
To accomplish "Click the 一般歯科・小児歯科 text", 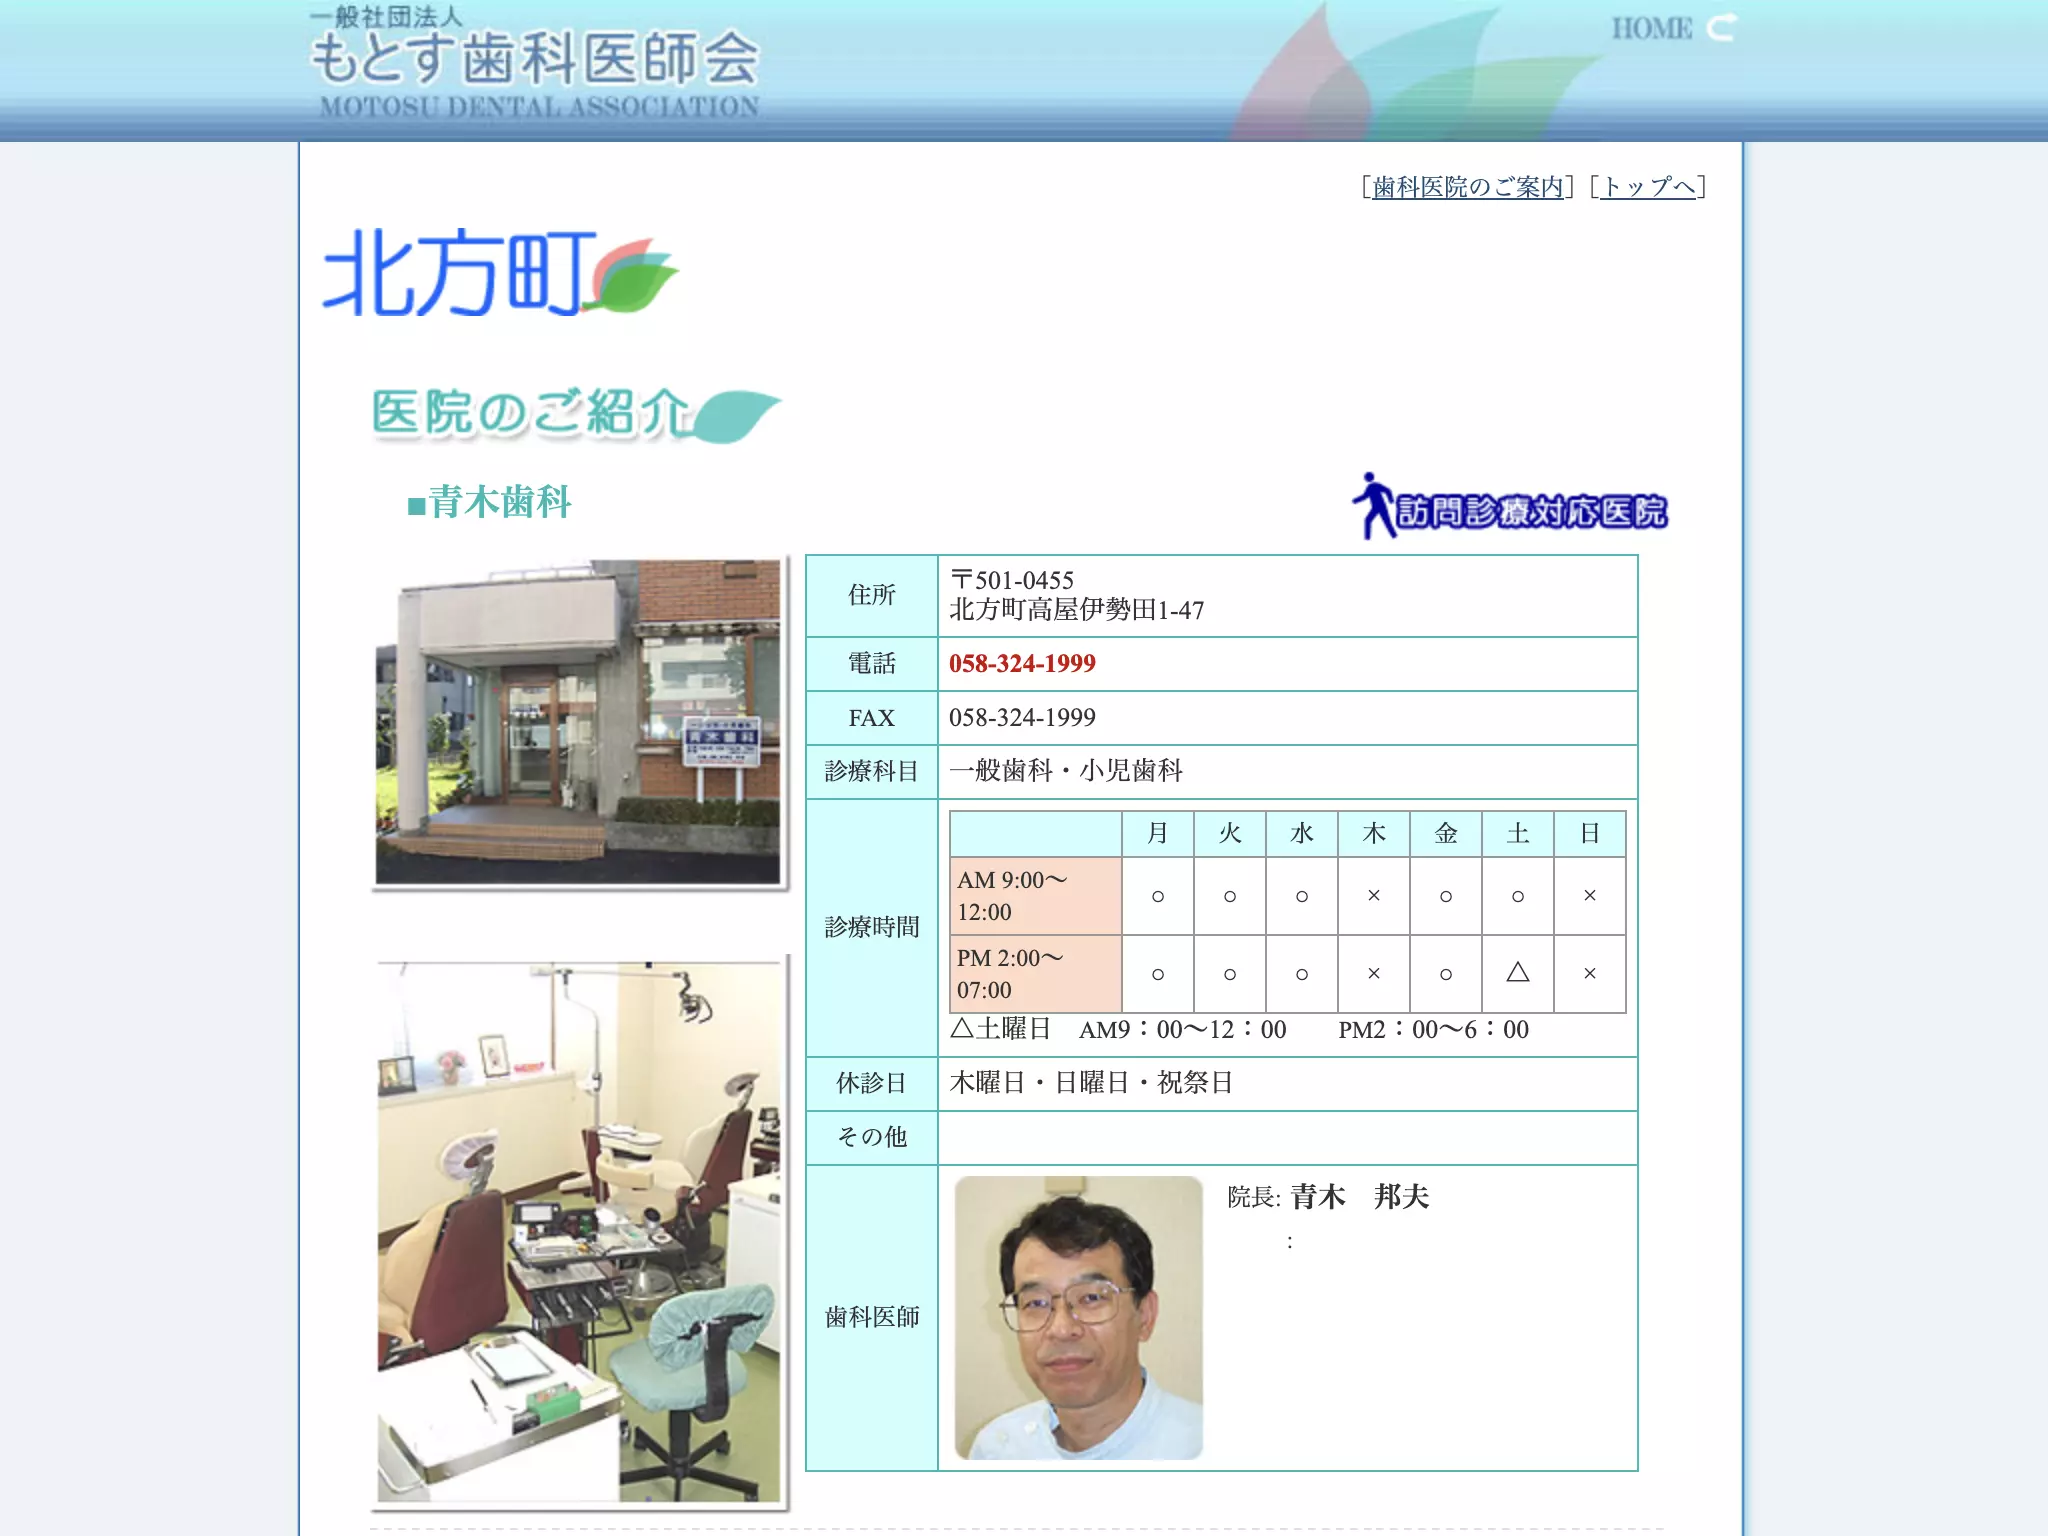I will point(1066,771).
